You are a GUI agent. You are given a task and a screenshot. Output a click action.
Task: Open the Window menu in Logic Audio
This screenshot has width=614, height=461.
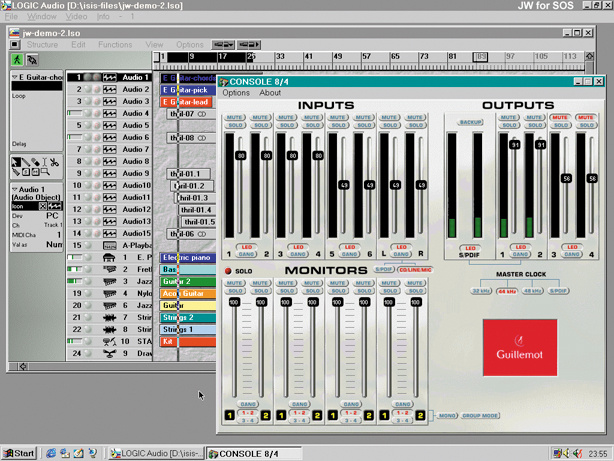coord(42,16)
